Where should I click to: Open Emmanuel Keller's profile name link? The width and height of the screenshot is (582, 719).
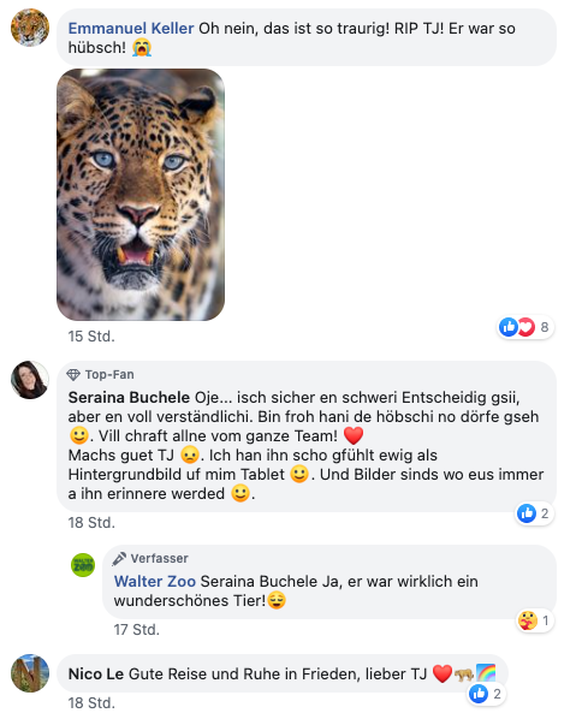131,28
